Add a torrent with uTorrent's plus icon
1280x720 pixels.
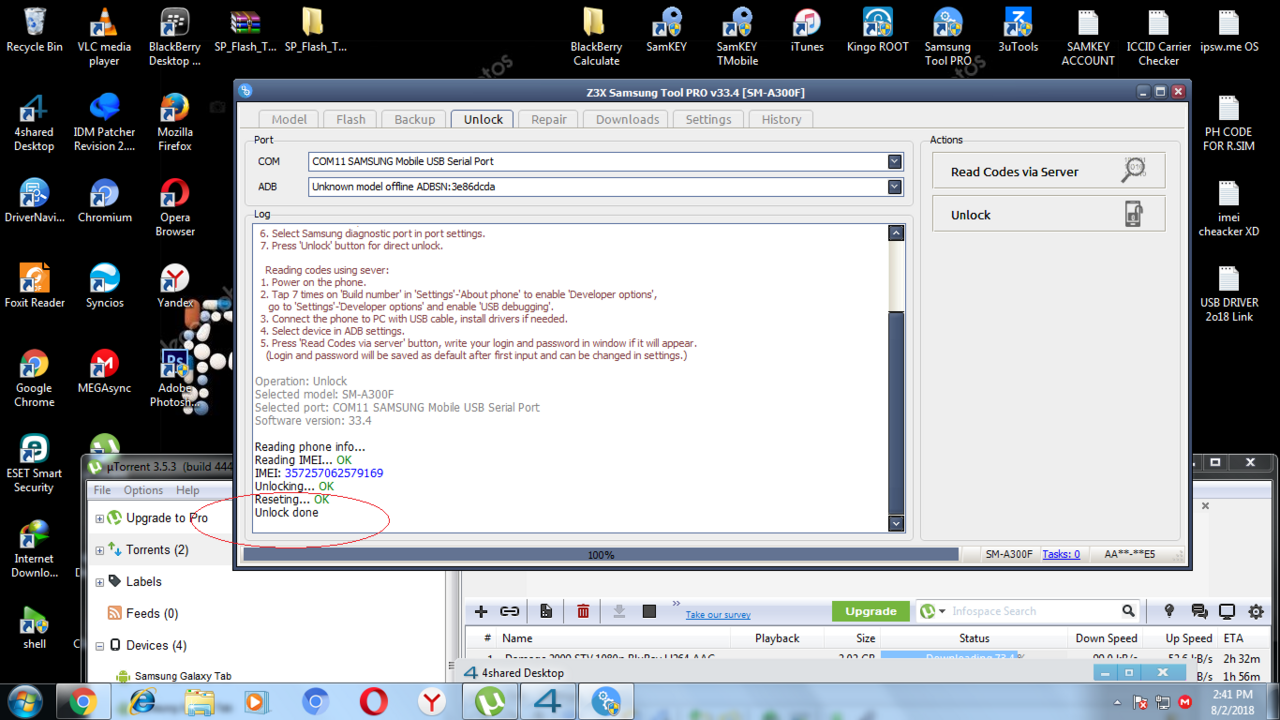click(x=481, y=611)
